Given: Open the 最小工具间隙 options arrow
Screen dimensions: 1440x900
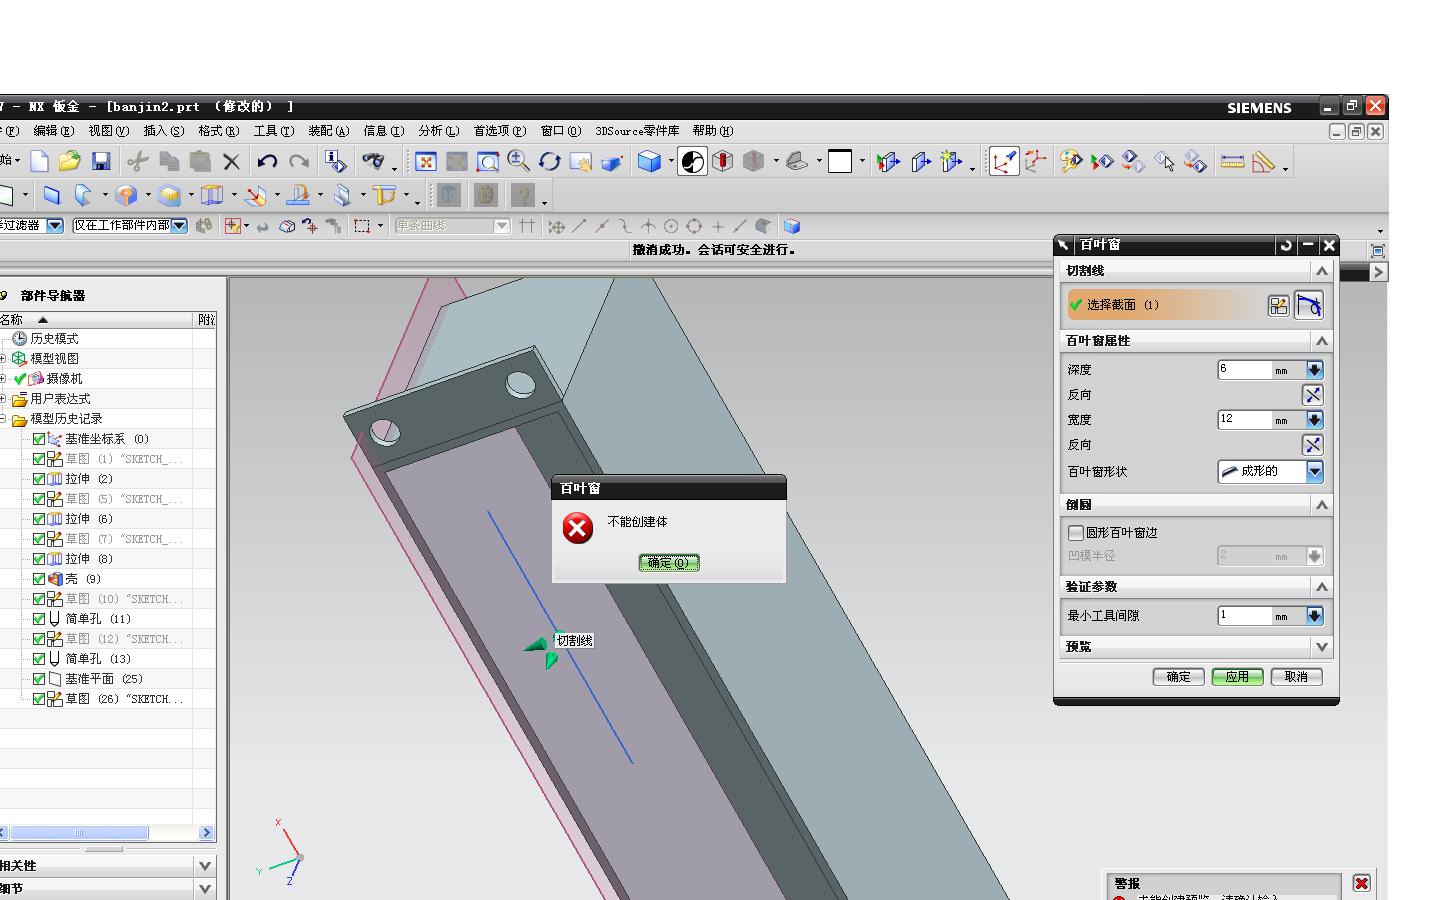Looking at the screenshot, I should [1315, 616].
